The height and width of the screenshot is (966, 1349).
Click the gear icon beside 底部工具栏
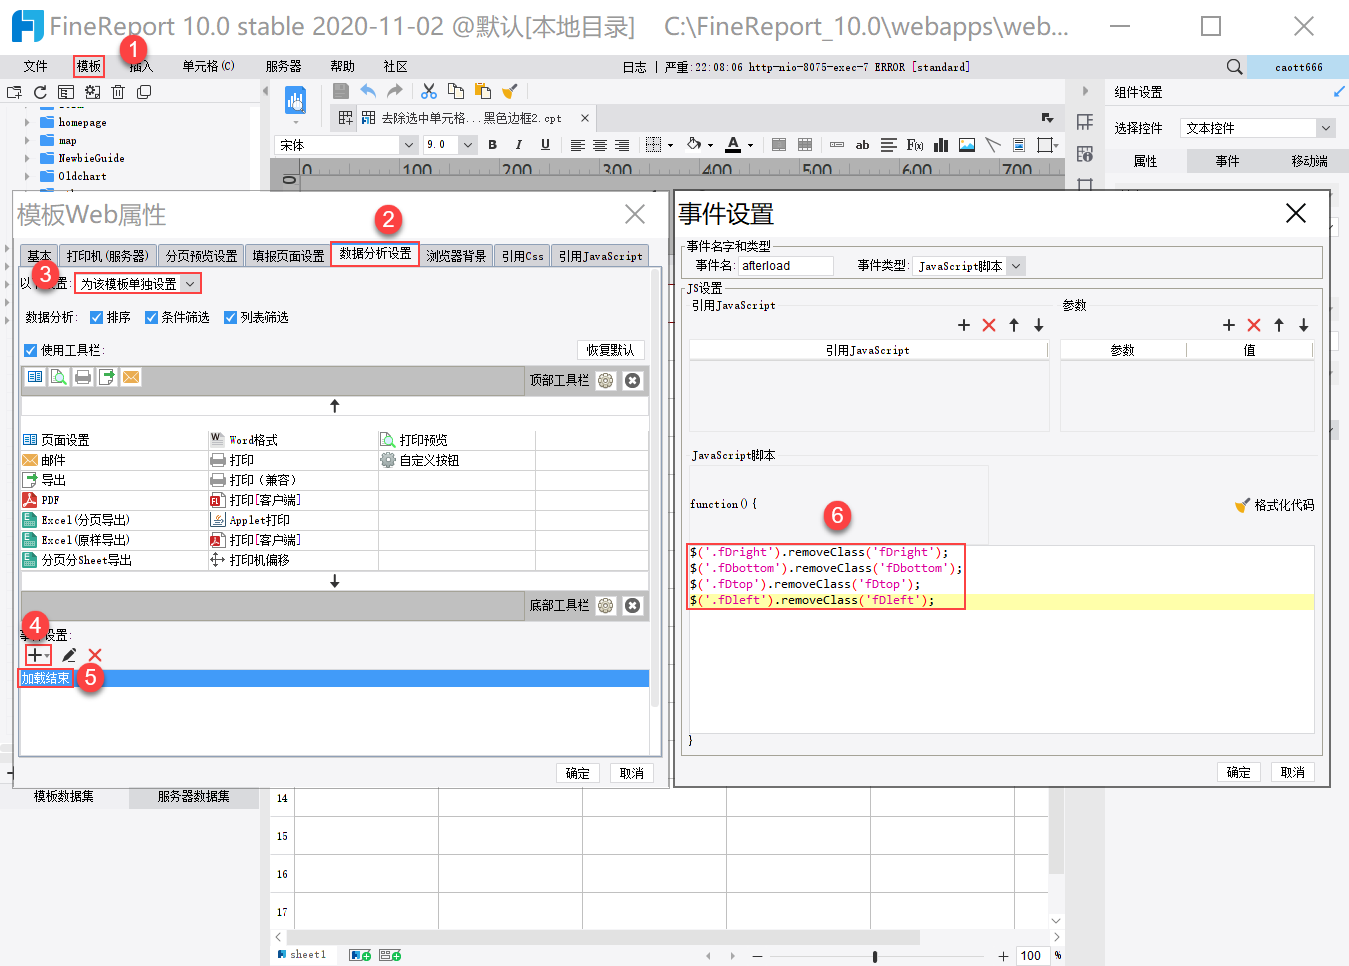click(606, 605)
